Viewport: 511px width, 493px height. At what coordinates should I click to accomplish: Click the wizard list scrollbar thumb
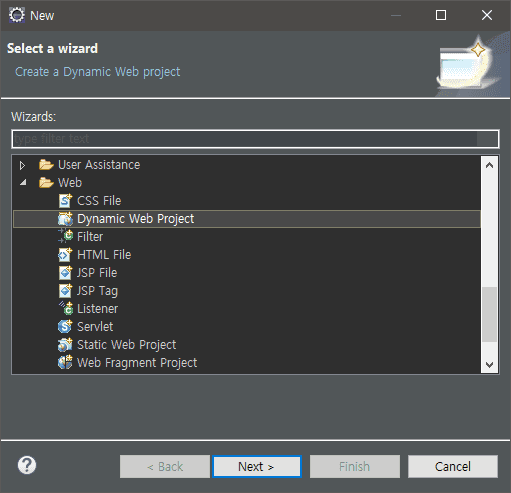pos(489,314)
